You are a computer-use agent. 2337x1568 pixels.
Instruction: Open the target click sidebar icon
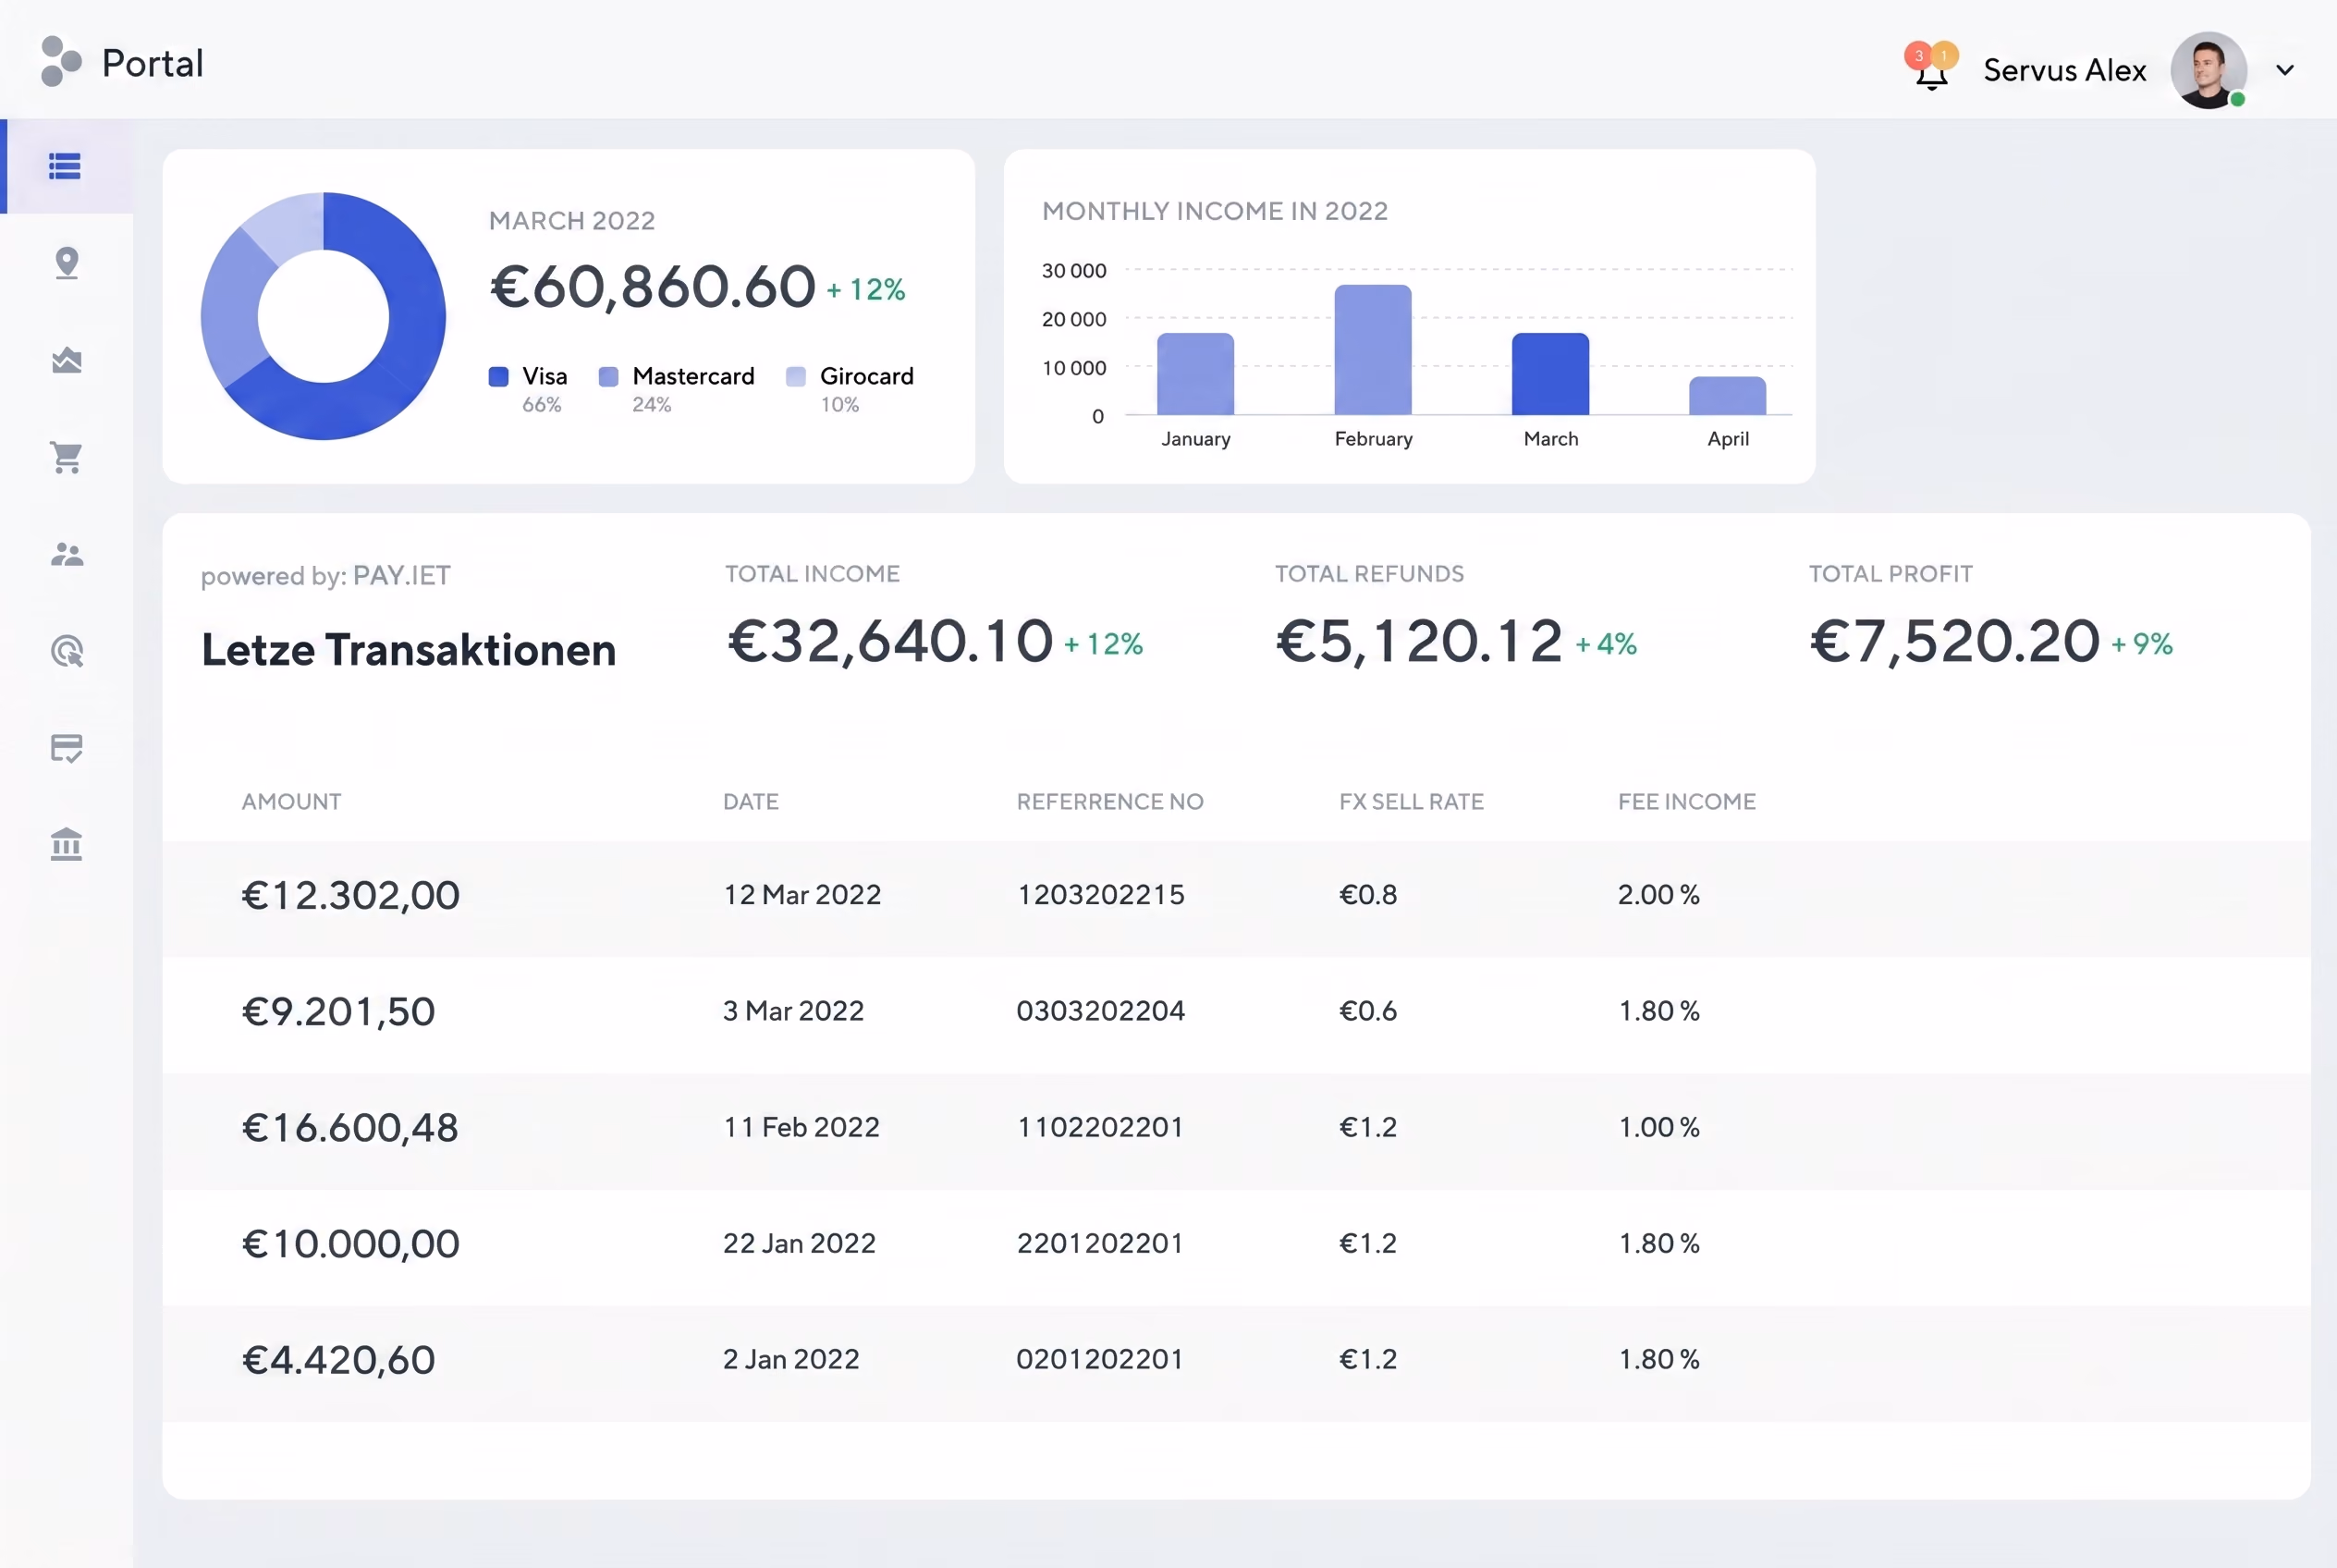[67, 651]
